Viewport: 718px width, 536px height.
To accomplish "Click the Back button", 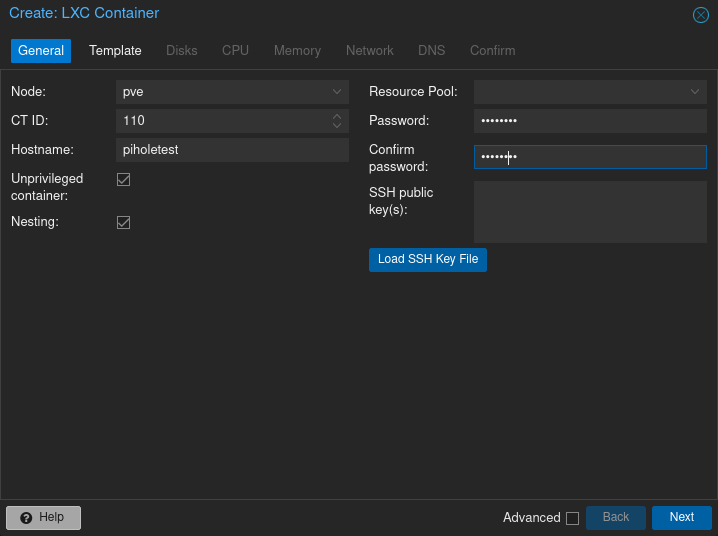I will pyautogui.click(x=616, y=517).
